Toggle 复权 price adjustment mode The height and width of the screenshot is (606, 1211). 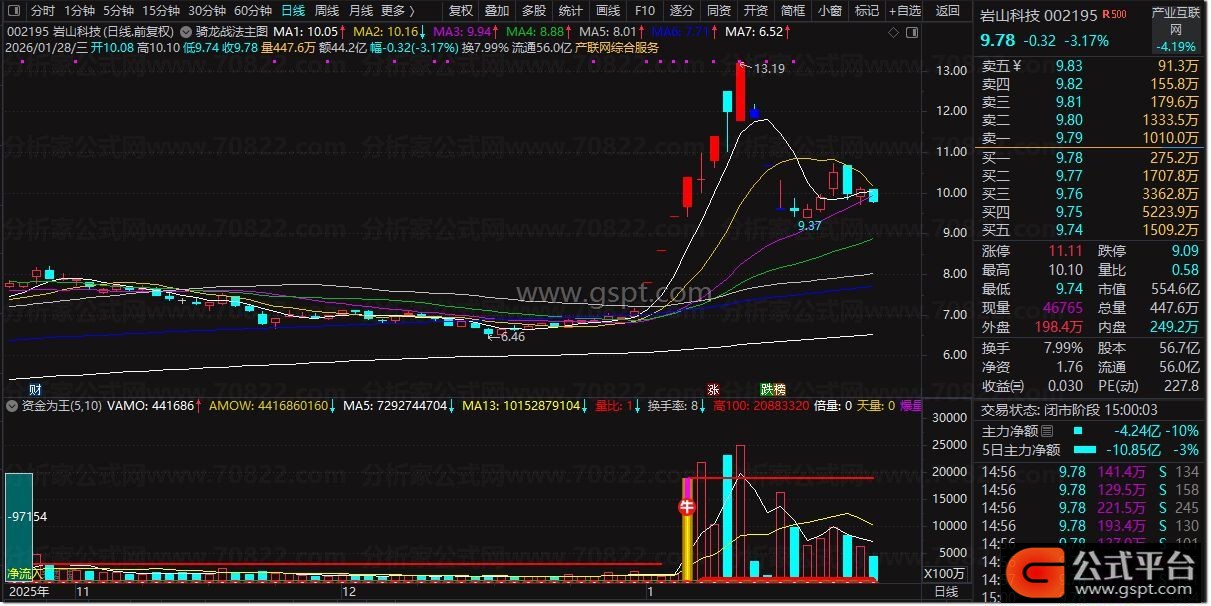coord(461,11)
